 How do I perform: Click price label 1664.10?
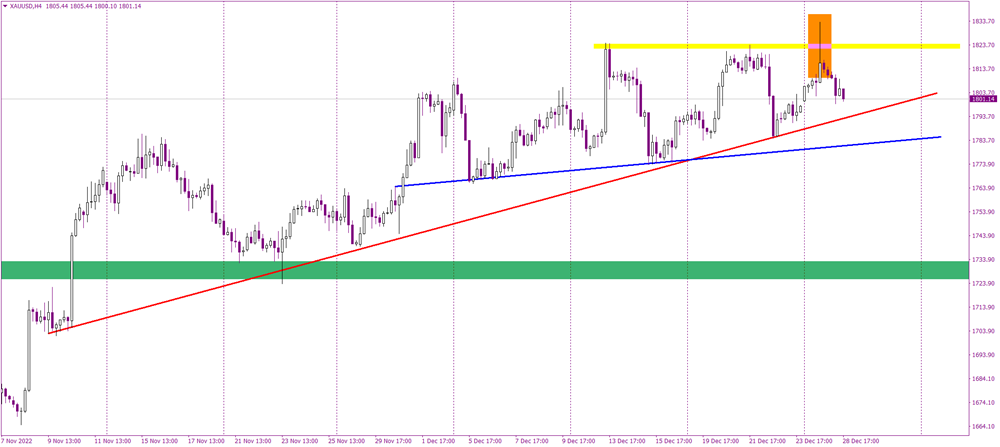coord(982,427)
